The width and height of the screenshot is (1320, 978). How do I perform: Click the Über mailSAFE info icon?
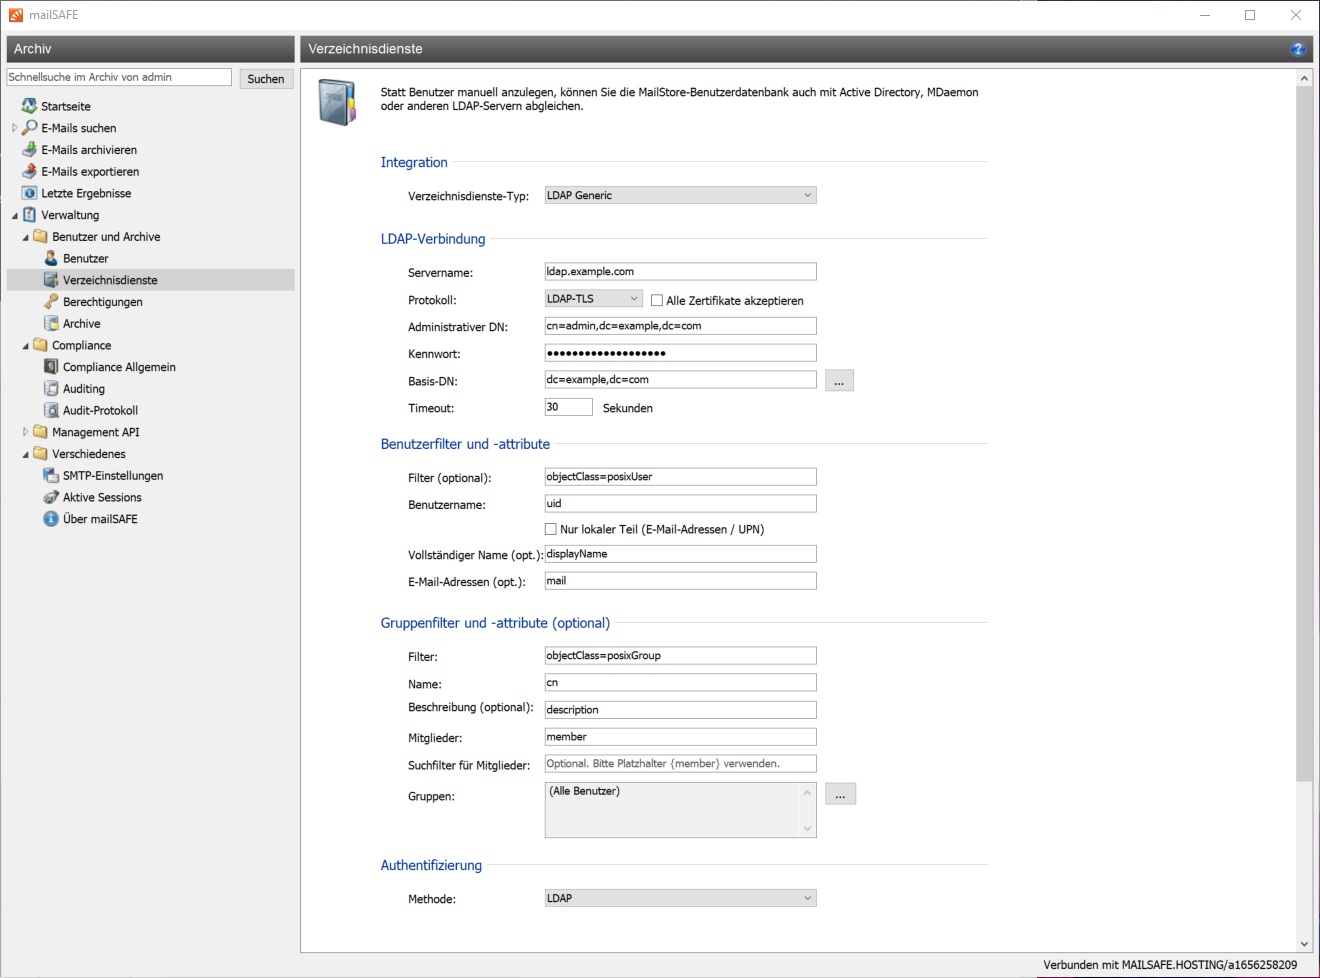click(x=51, y=519)
